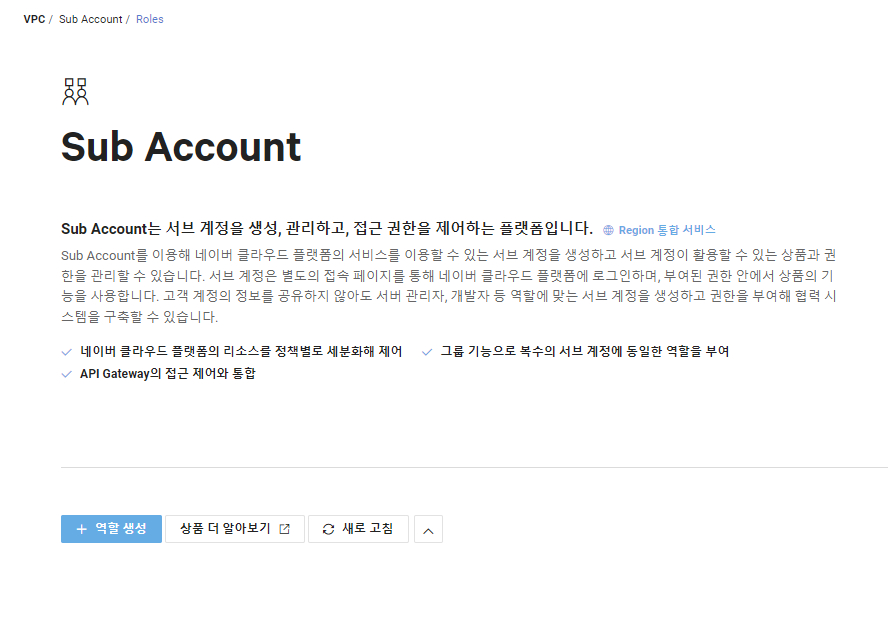Image resolution: width=888 pixels, height=623 pixels.
Task: Click the checkmark icon beside 네이버 클라우드 플랫폼의 리소스 line
Action: [67, 352]
